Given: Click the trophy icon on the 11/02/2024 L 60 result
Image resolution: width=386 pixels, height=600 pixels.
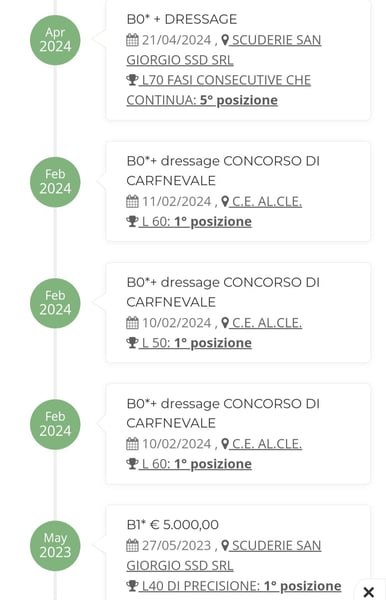Looking at the screenshot, I should click(x=132, y=221).
